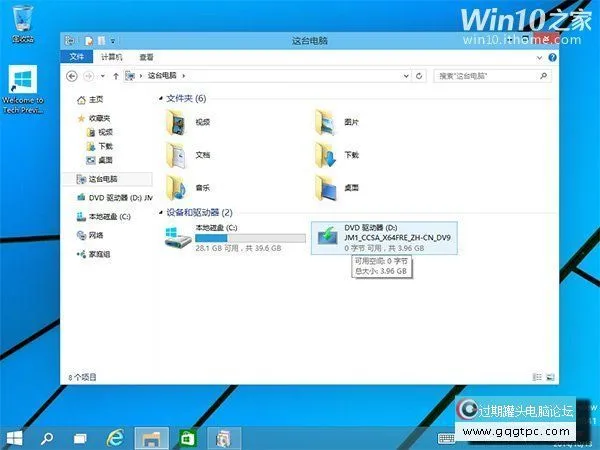The width and height of the screenshot is (600, 450).
Task: Go back with the back arrow
Action: pyautogui.click(x=72, y=76)
